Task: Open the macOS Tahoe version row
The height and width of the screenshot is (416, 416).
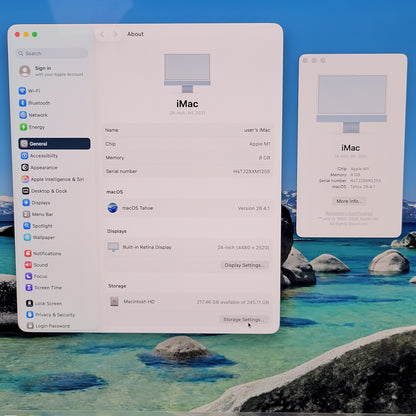Action: (x=188, y=208)
